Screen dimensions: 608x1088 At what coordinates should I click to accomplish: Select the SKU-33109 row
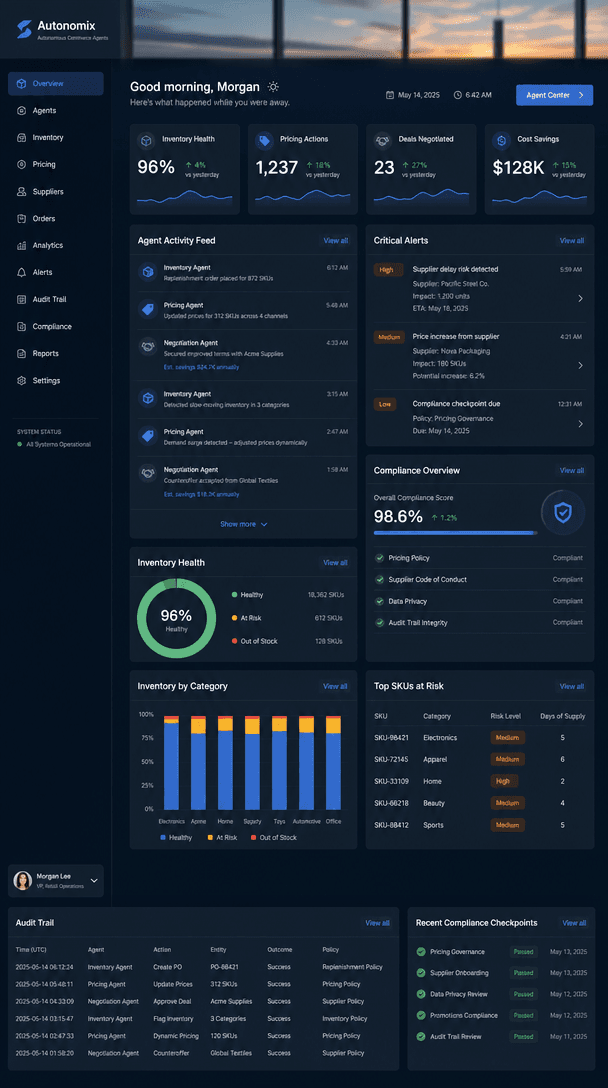(480, 781)
